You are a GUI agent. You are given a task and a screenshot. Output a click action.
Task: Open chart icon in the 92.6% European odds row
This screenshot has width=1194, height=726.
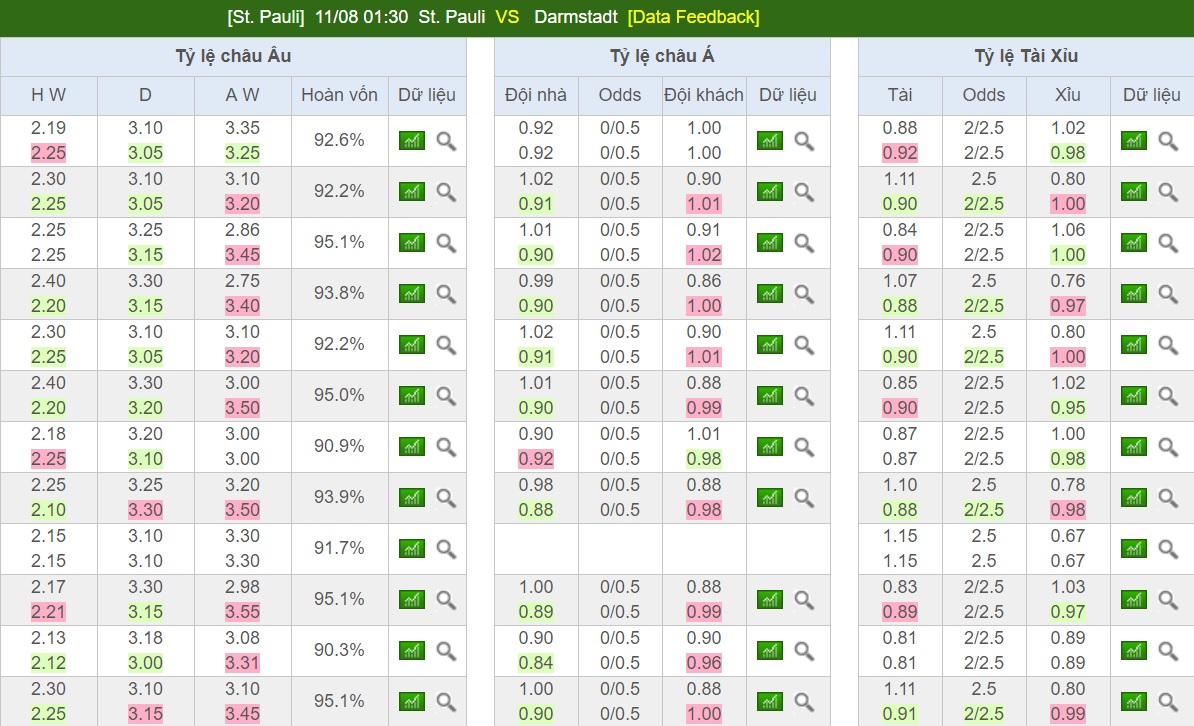coord(412,140)
